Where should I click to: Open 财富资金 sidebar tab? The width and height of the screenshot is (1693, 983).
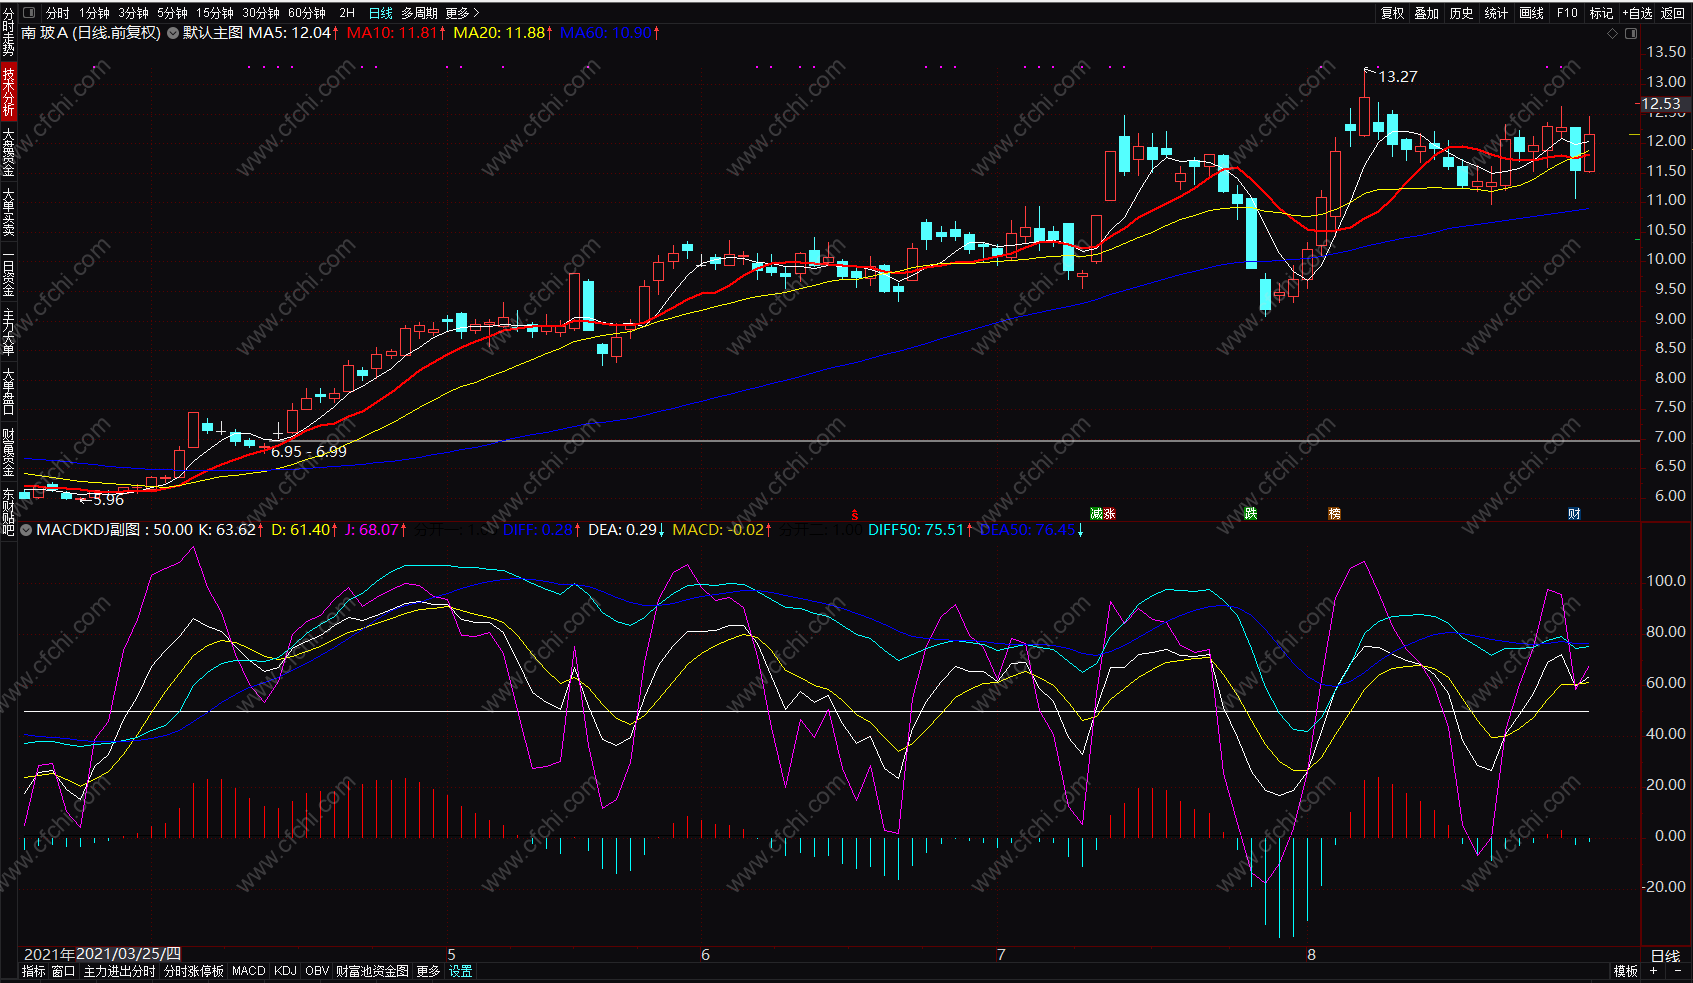[8, 452]
